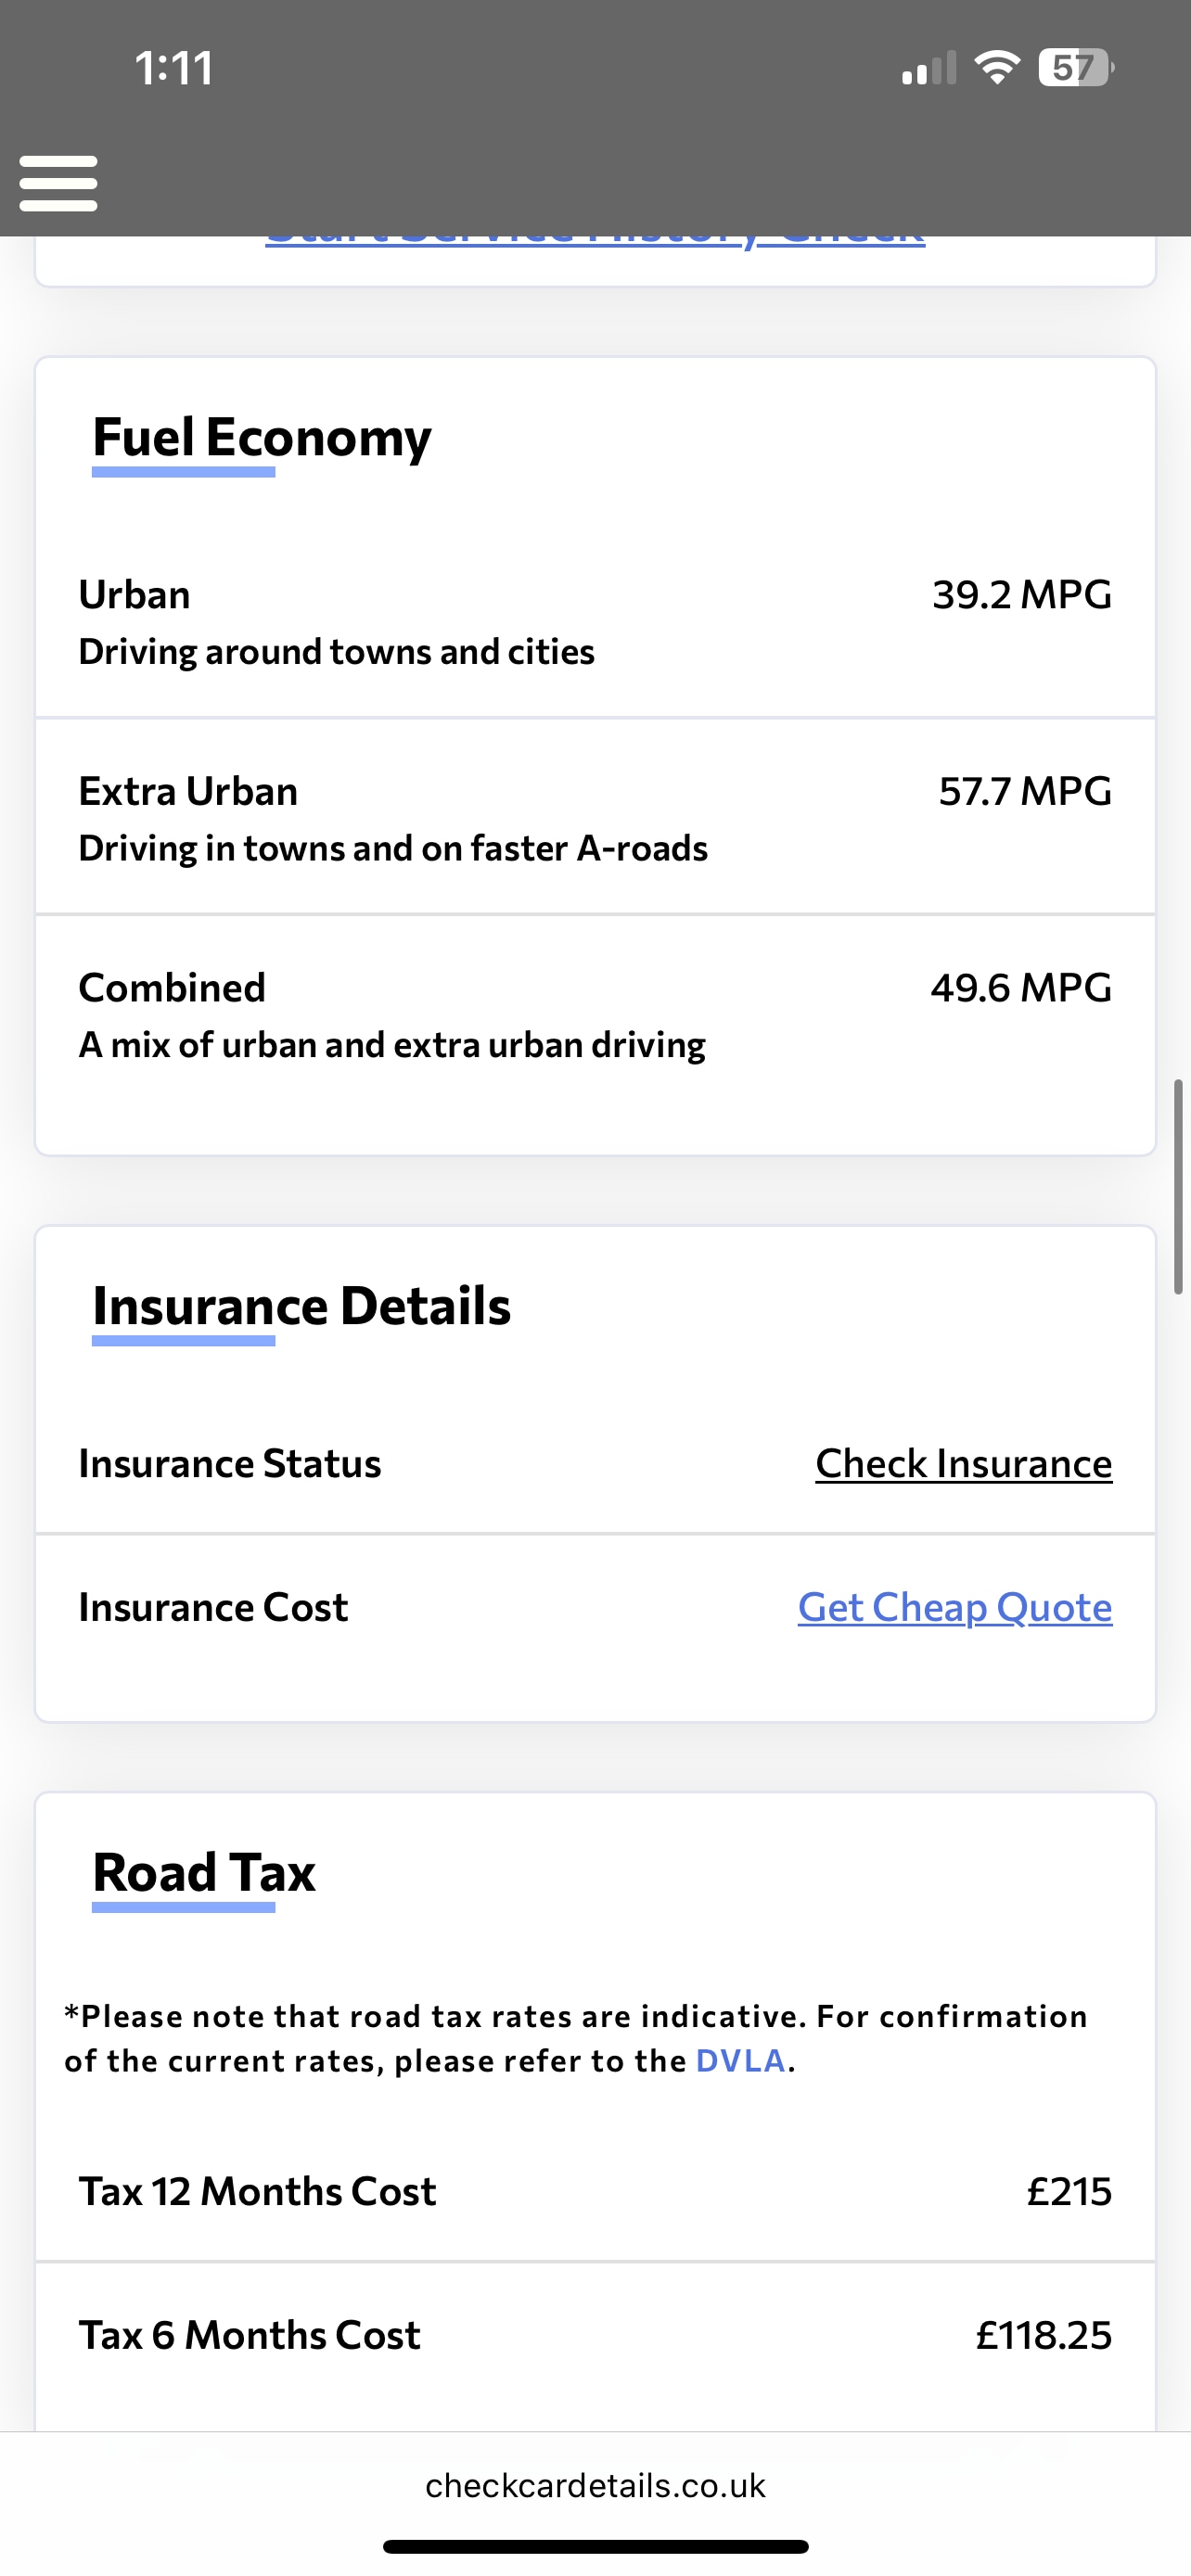The width and height of the screenshot is (1191, 2576).
Task: Tap the Combined 49.6 MPG value
Action: (x=1020, y=988)
